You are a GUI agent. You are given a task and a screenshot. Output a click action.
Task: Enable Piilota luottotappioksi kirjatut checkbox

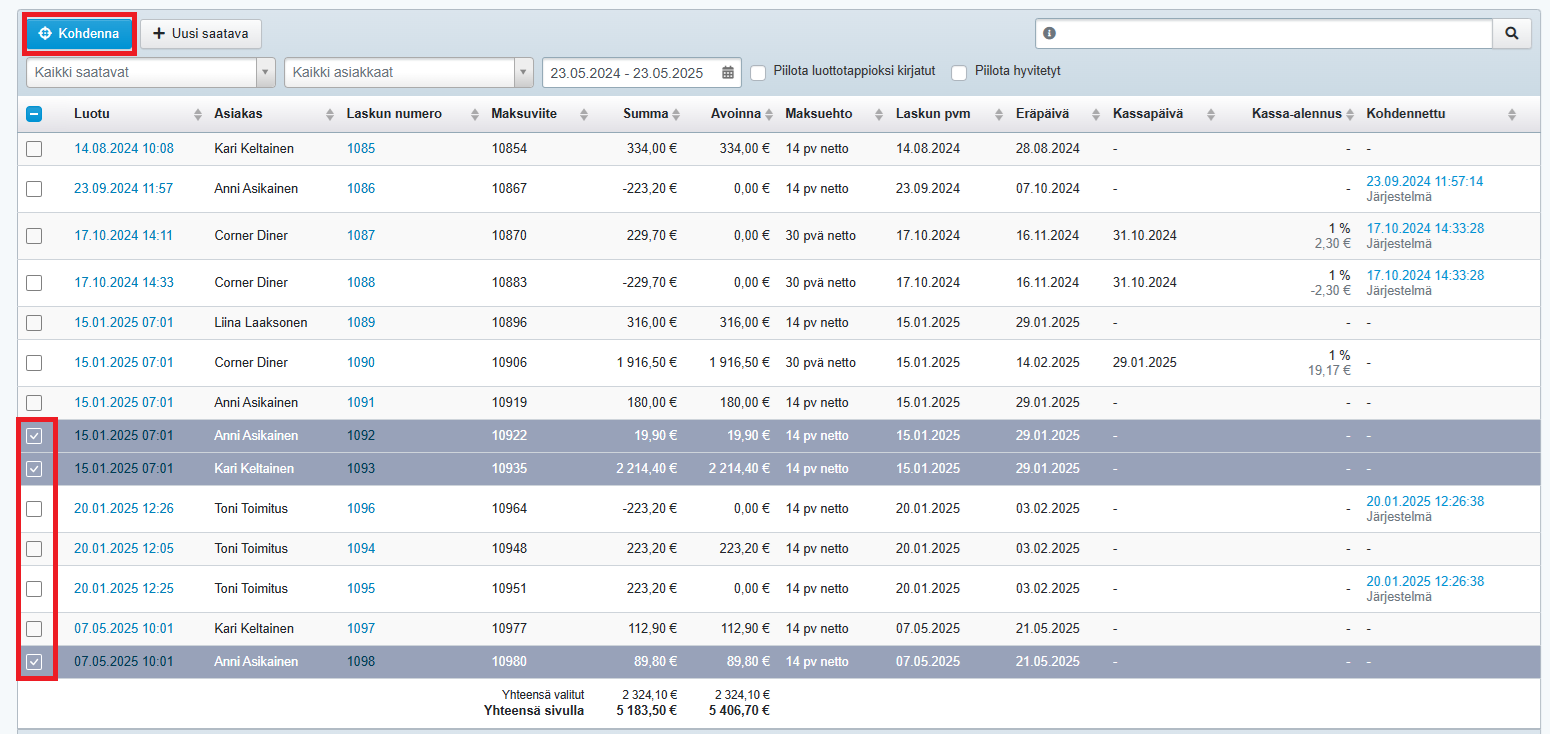coord(758,72)
